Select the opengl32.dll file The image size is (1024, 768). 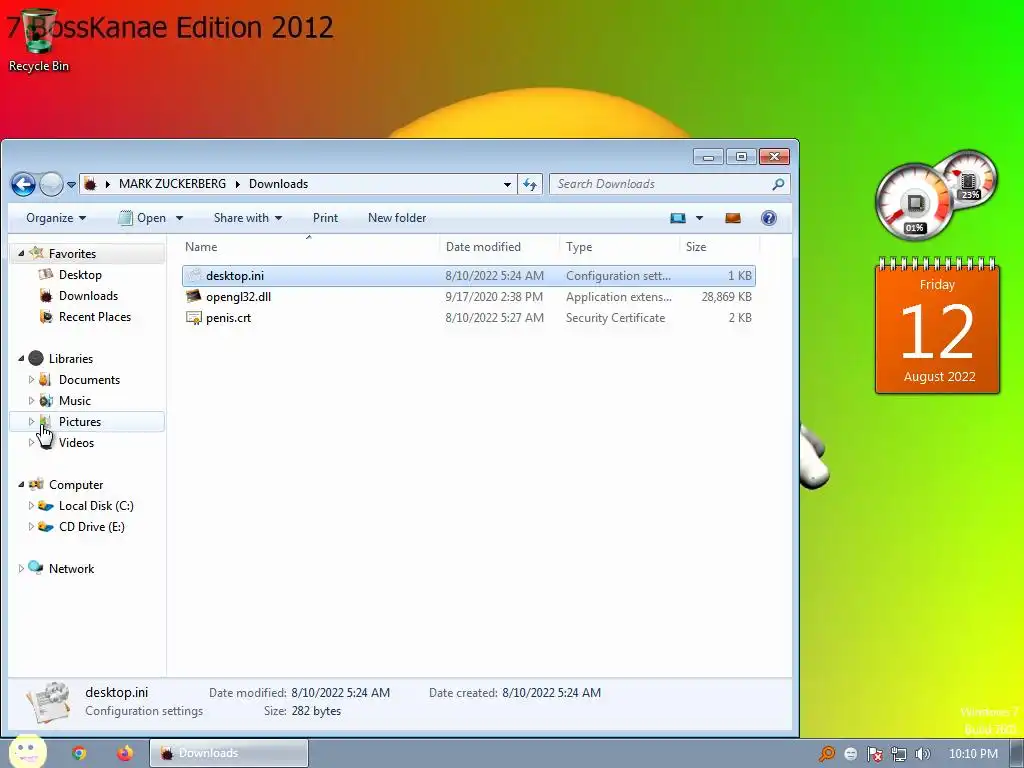coord(468,296)
